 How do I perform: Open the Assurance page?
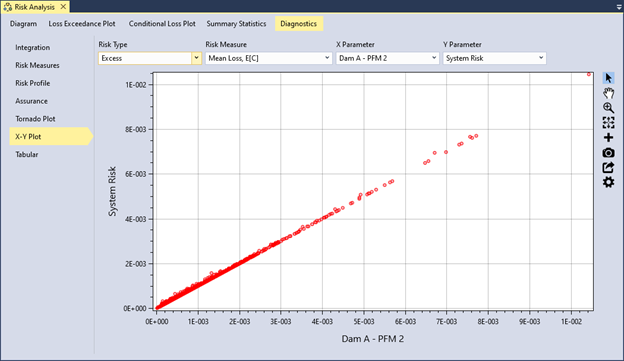tap(31, 101)
